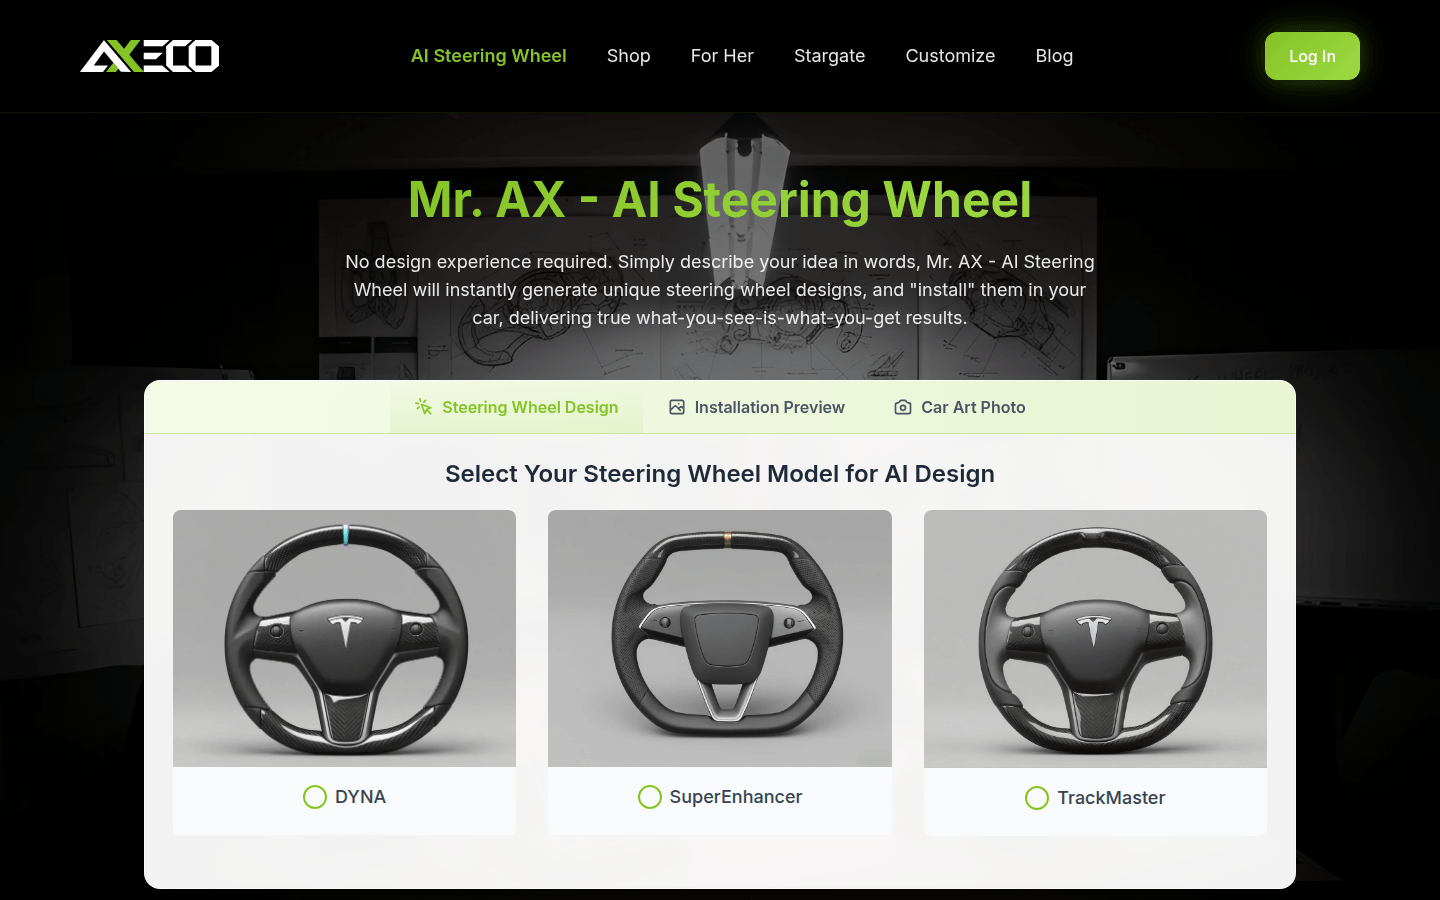The height and width of the screenshot is (900, 1440).
Task: Click the image icon beside Installation Preview
Action: (677, 407)
